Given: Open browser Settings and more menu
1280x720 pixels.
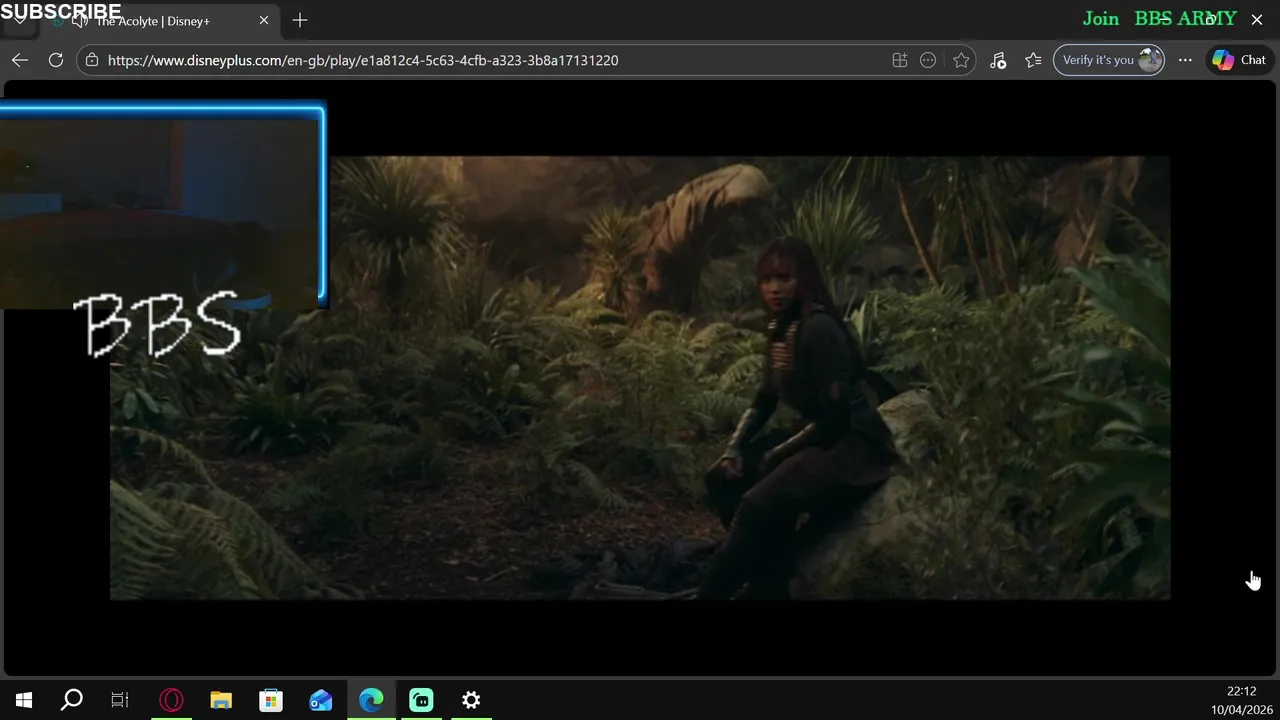Looking at the screenshot, I should pos(1185,60).
